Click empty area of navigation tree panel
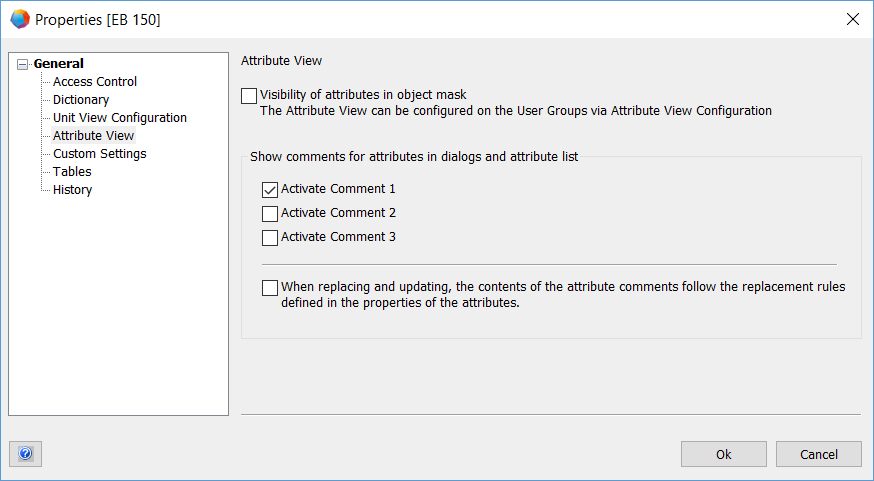The width and height of the screenshot is (874, 481). coord(118,320)
